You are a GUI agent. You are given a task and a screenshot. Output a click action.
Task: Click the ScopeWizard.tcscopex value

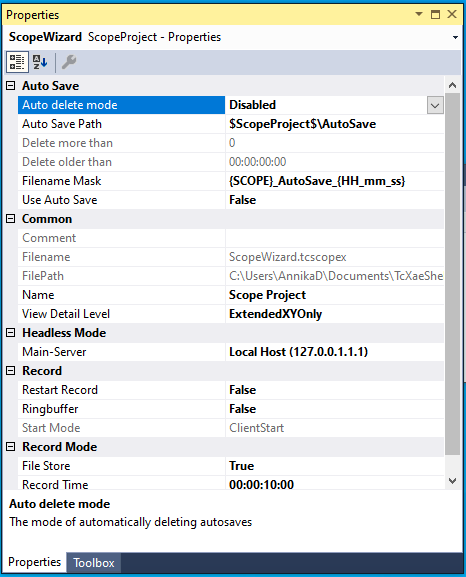point(287,257)
